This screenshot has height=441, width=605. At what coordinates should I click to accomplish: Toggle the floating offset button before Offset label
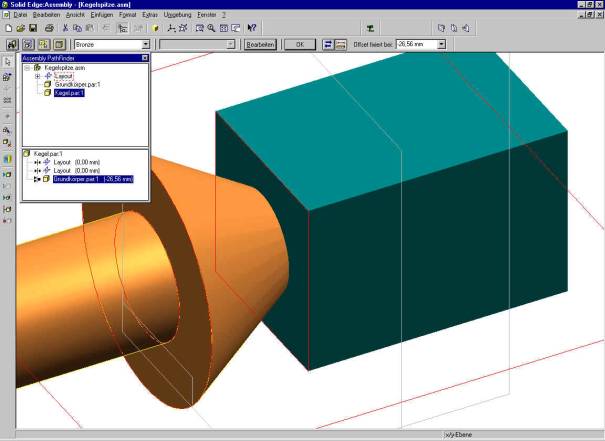(341, 45)
